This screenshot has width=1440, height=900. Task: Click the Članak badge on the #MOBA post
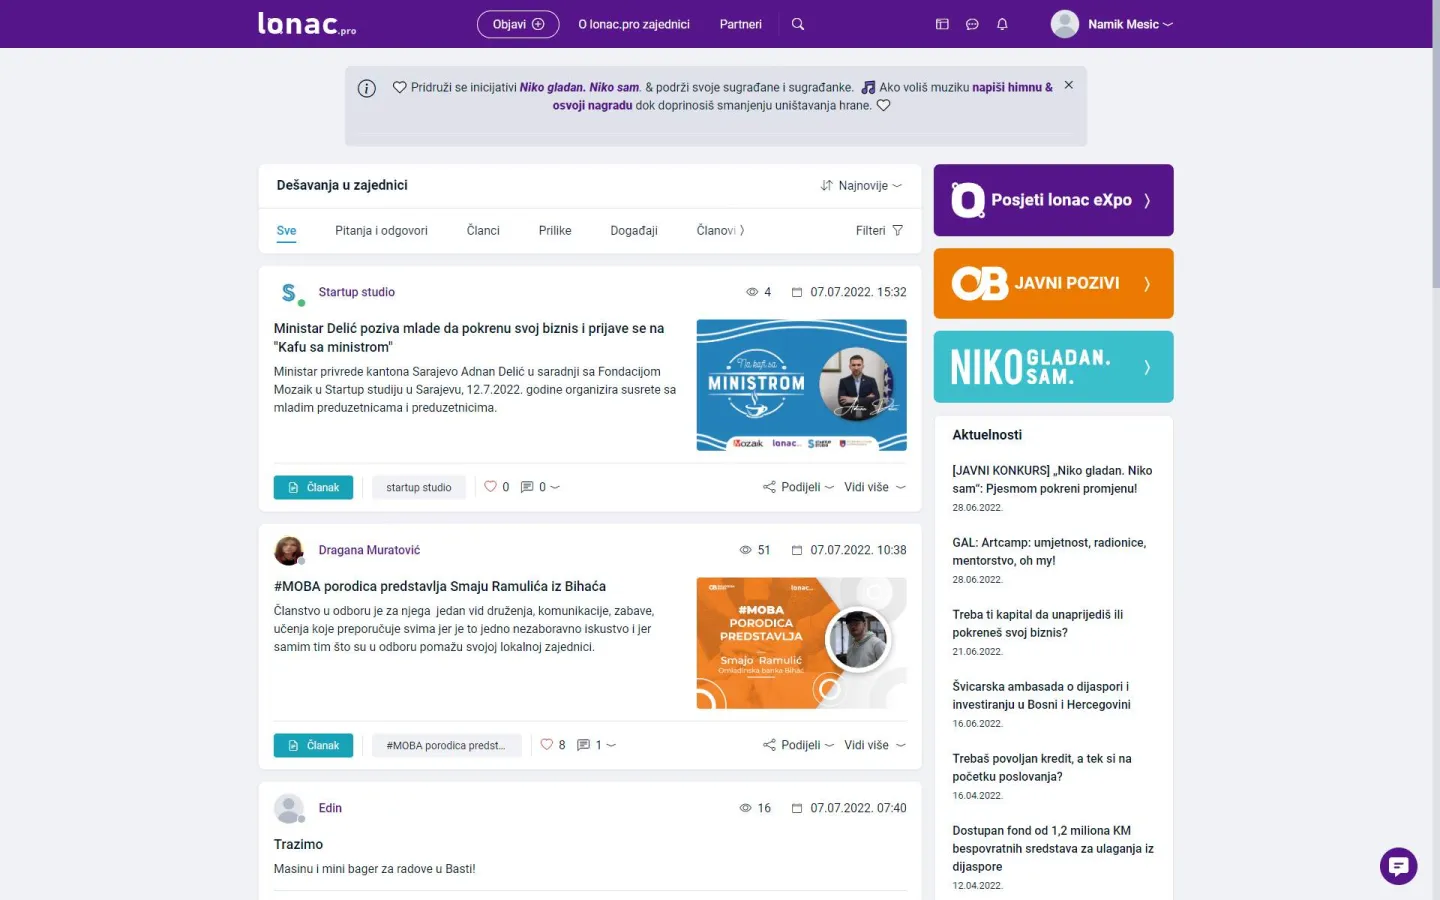pos(313,745)
